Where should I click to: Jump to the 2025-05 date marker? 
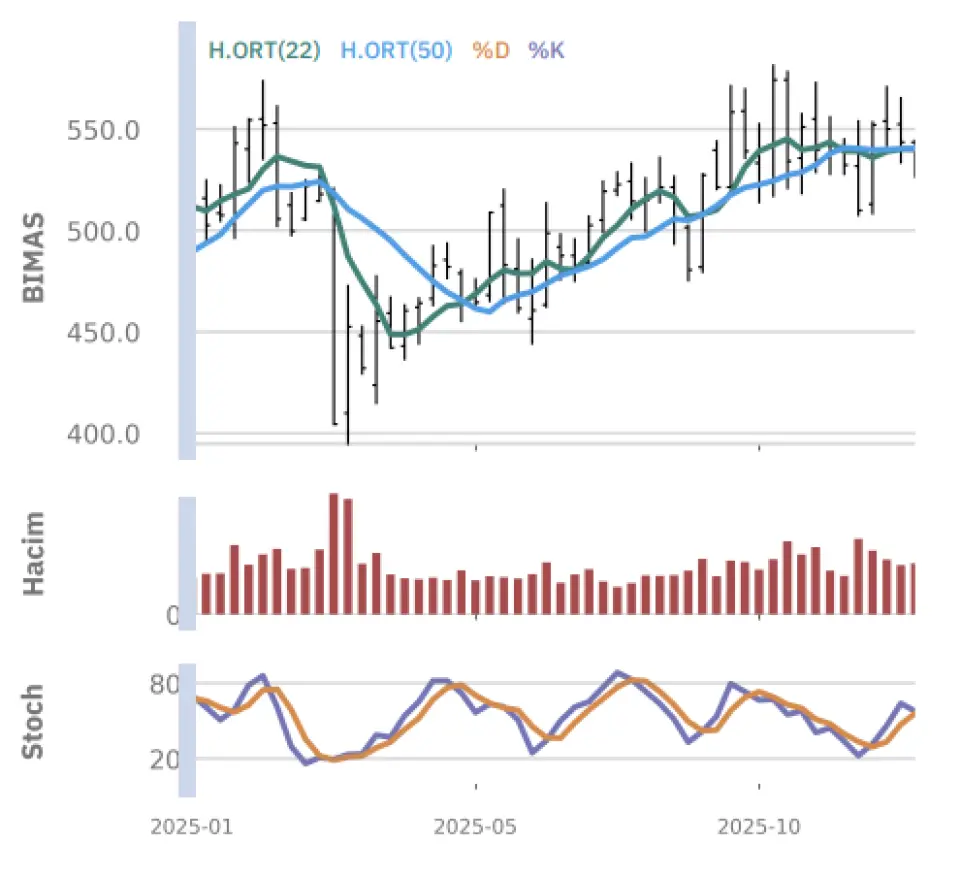(x=476, y=828)
